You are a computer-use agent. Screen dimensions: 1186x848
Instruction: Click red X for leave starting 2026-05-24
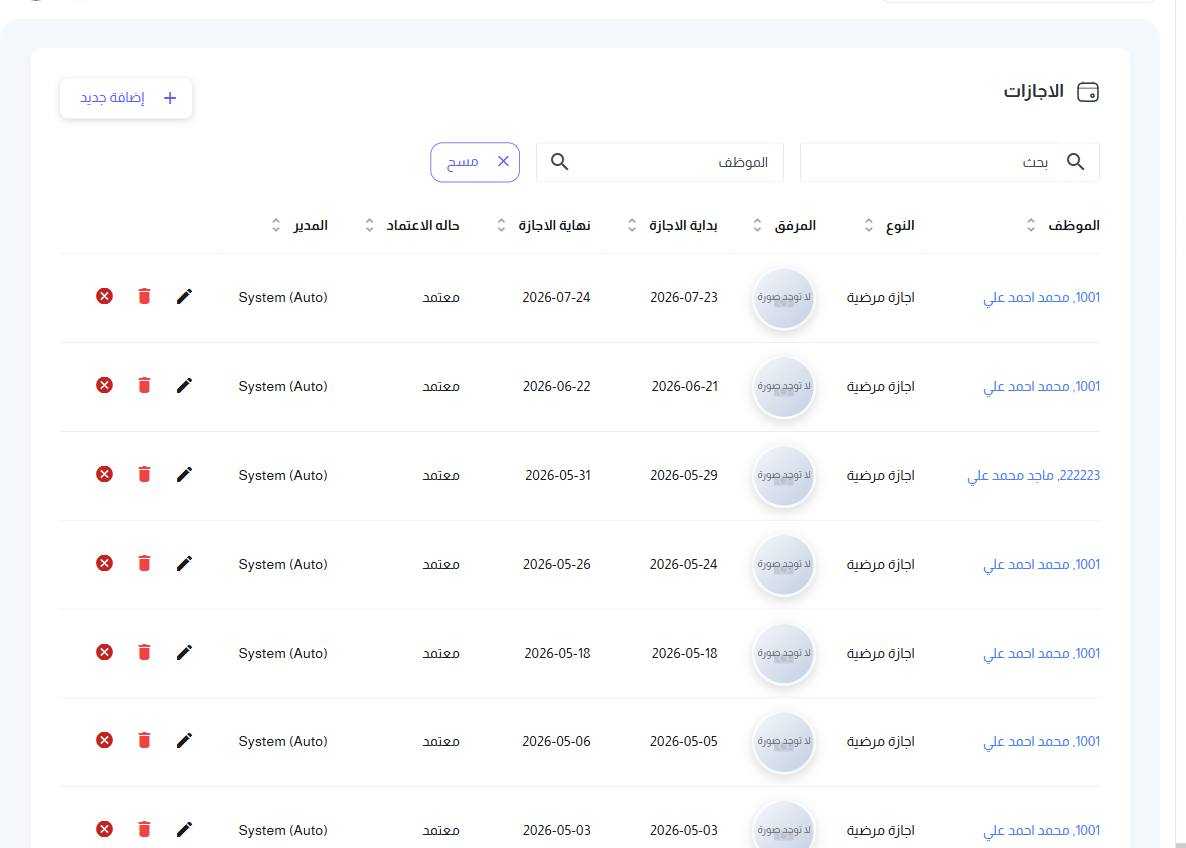pyautogui.click(x=104, y=564)
